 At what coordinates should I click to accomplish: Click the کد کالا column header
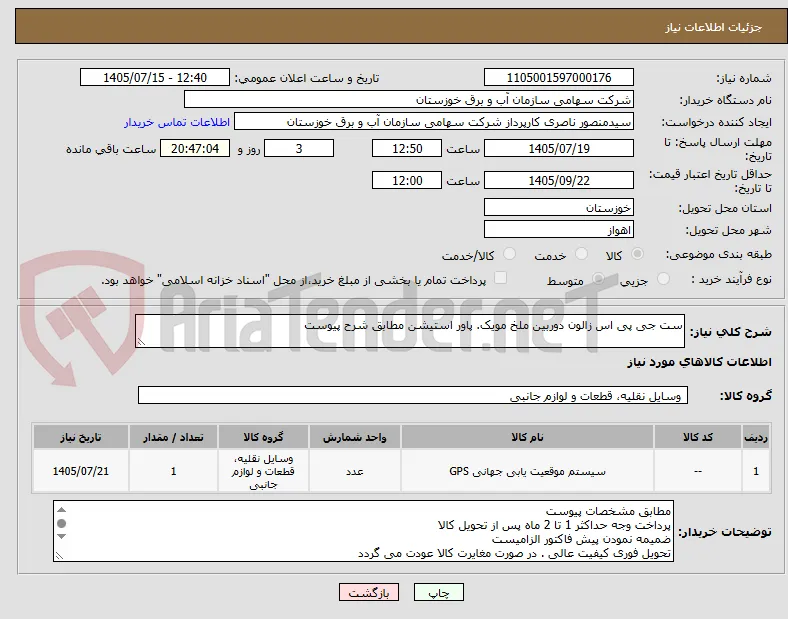point(698,437)
